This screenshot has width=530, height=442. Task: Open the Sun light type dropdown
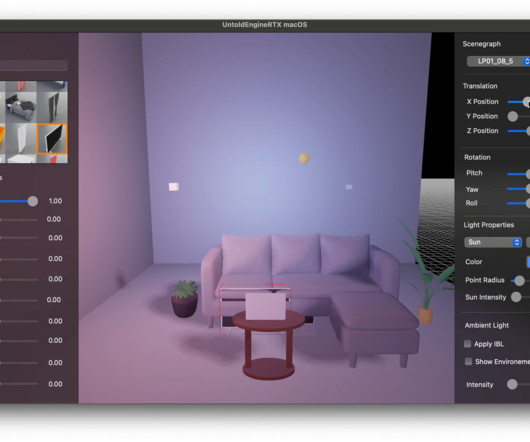coord(493,242)
